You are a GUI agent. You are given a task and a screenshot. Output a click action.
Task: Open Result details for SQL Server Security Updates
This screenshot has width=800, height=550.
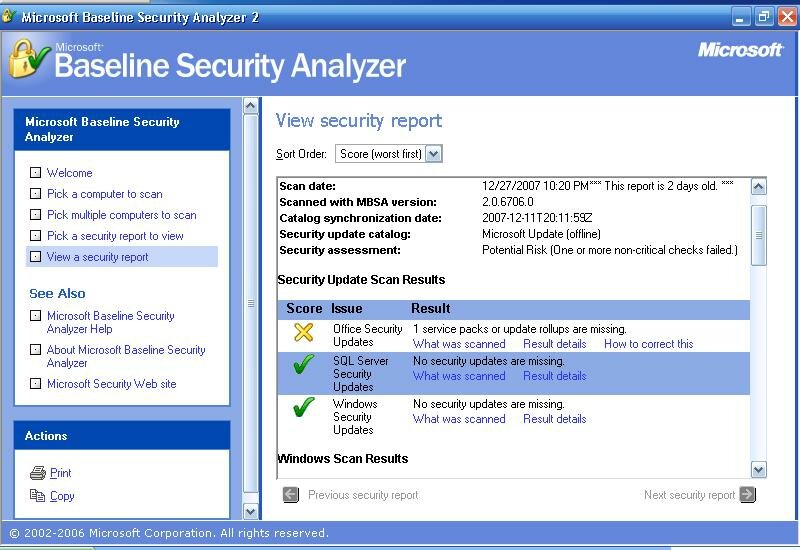[x=555, y=376]
